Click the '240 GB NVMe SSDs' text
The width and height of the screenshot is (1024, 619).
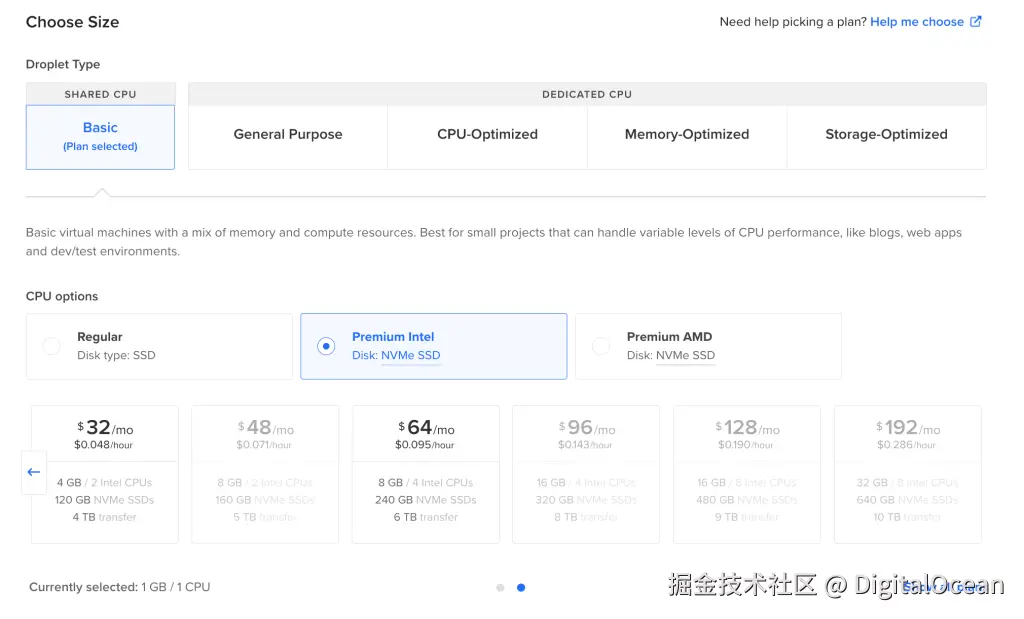[426, 500]
